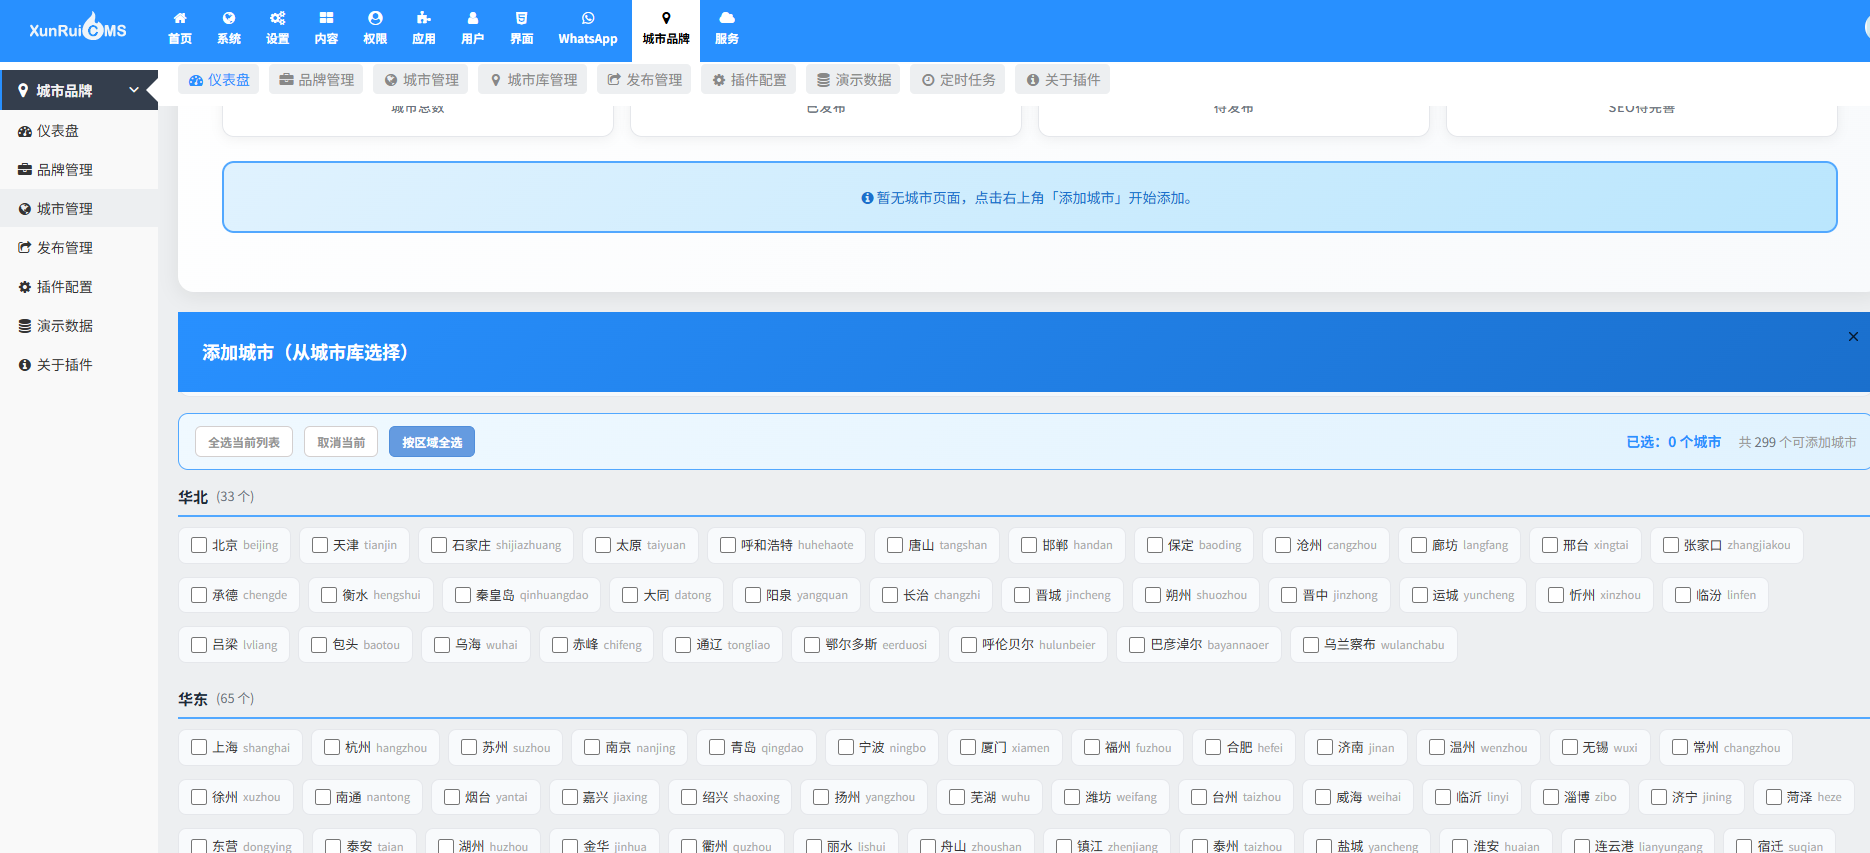Check the 常州 changzhou checkbox

(x=1680, y=747)
